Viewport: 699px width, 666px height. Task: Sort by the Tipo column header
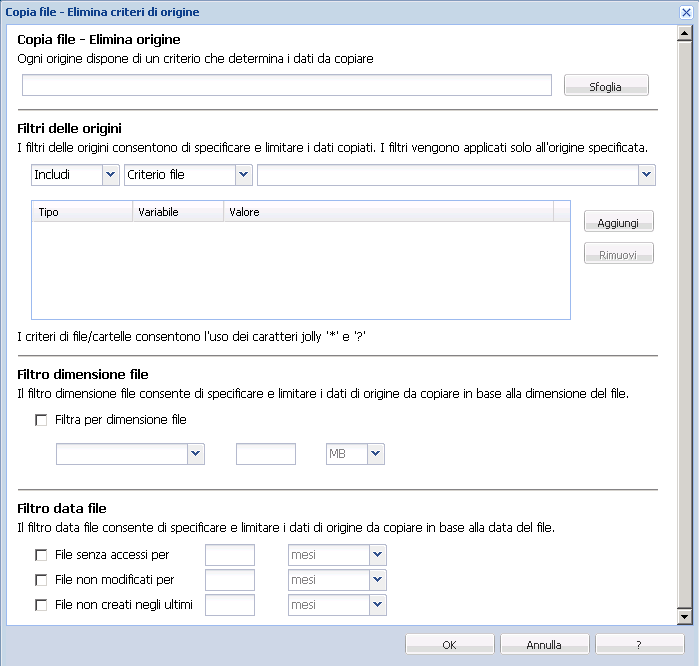coord(82,212)
